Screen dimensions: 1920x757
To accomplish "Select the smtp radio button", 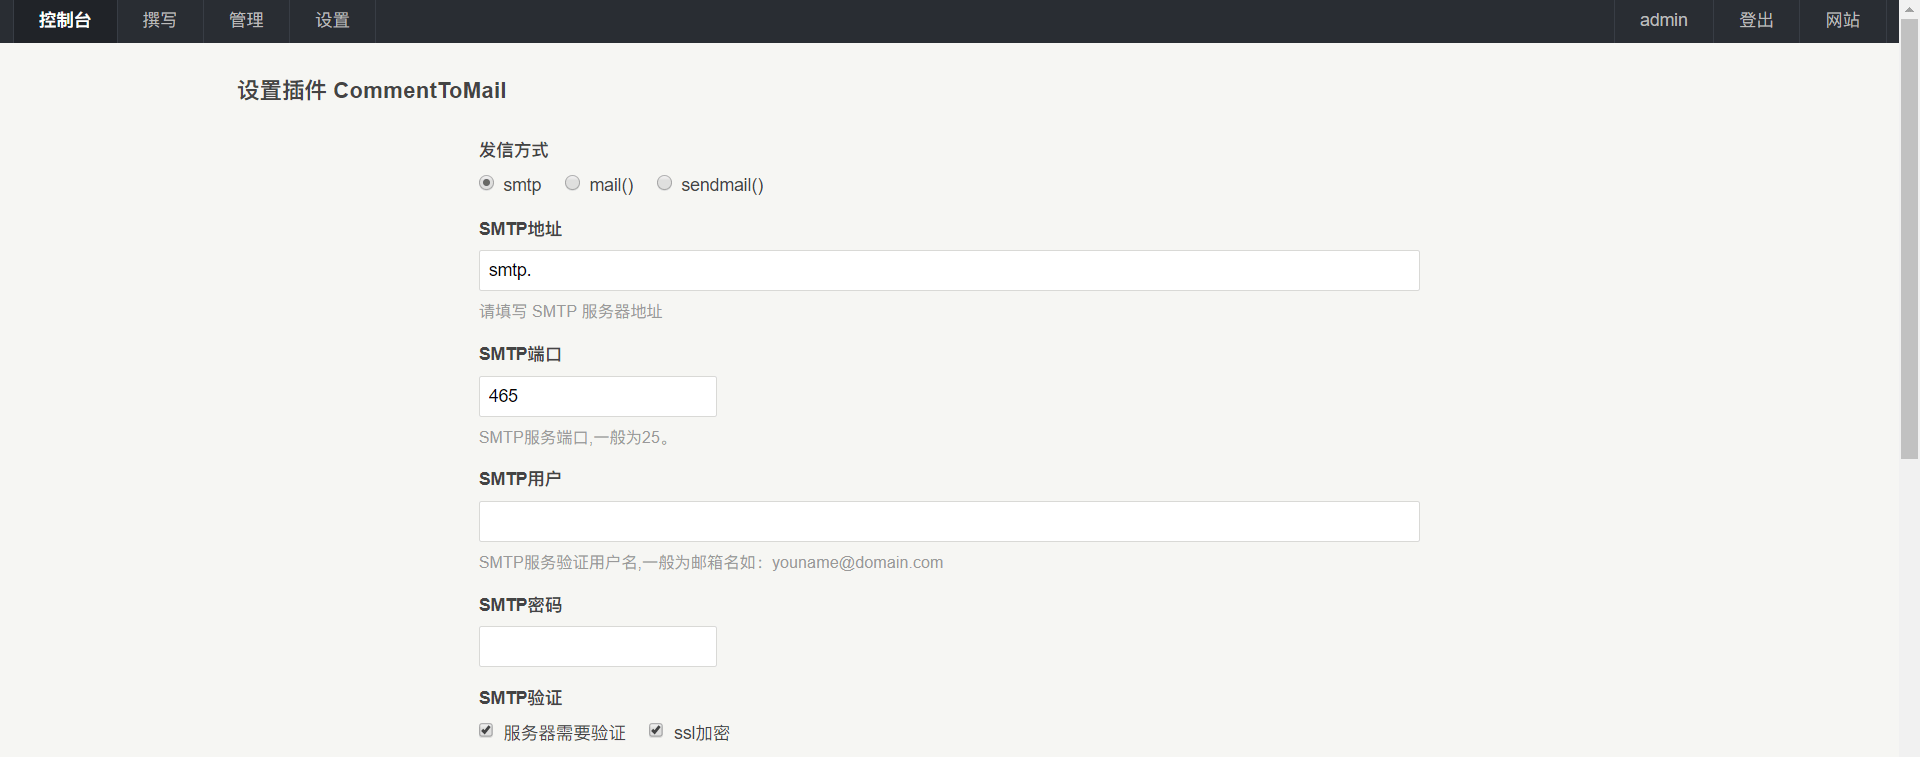I will (487, 183).
